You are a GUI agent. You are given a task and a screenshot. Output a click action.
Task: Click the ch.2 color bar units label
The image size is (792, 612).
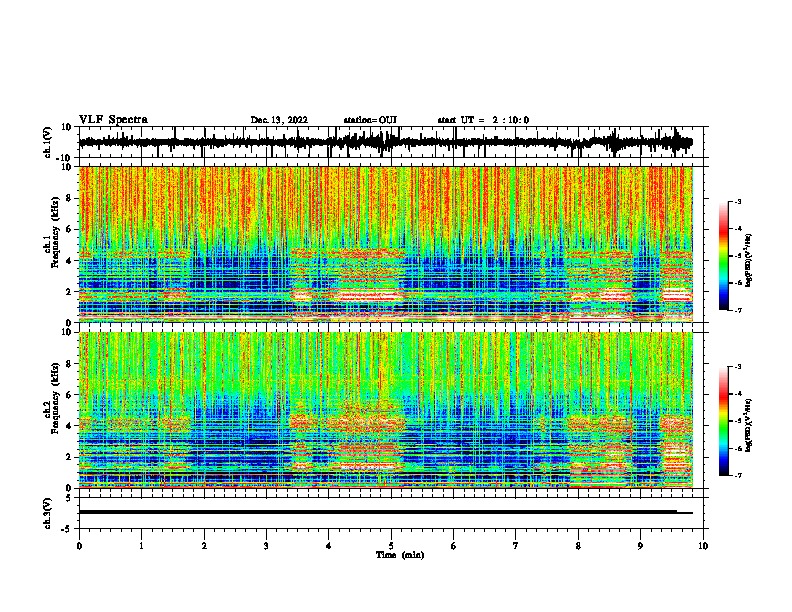[x=749, y=425]
